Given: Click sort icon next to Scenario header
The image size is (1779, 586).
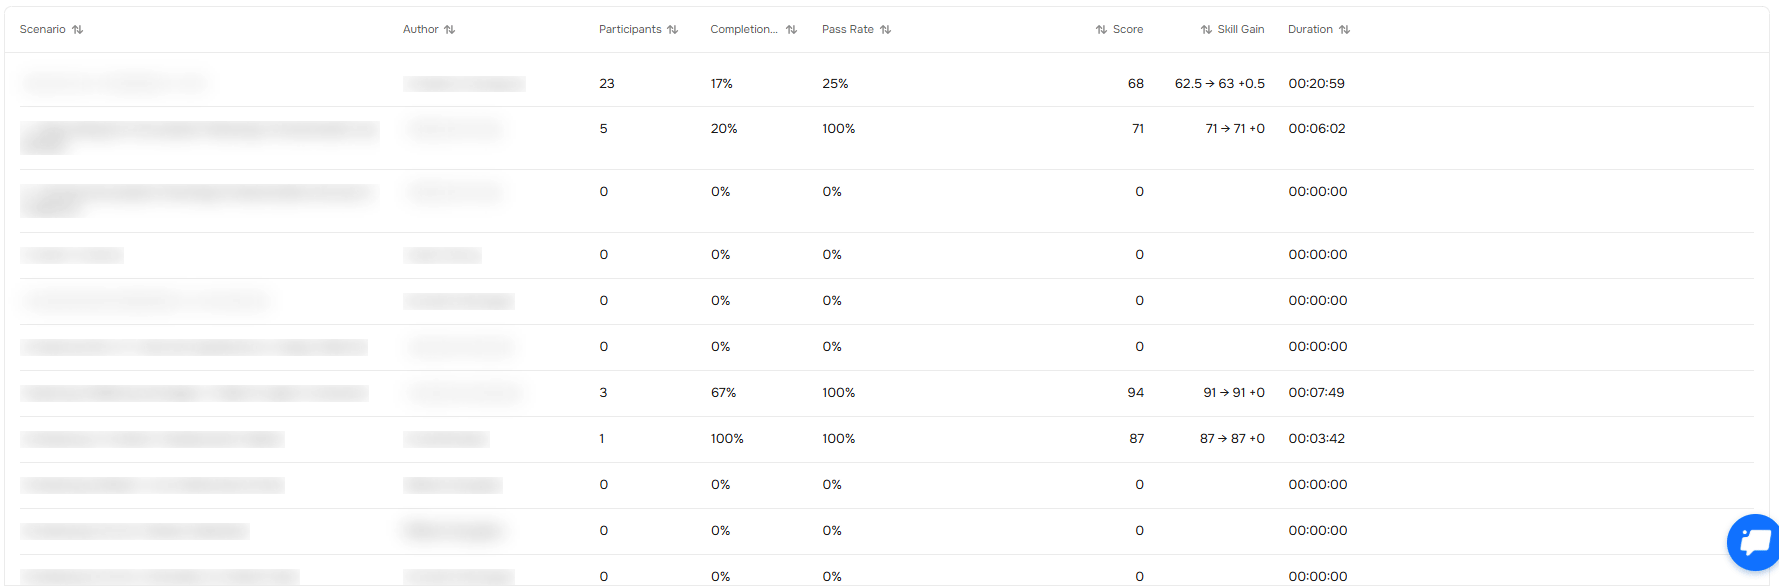Looking at the screenshot, I should click(77, 30).
